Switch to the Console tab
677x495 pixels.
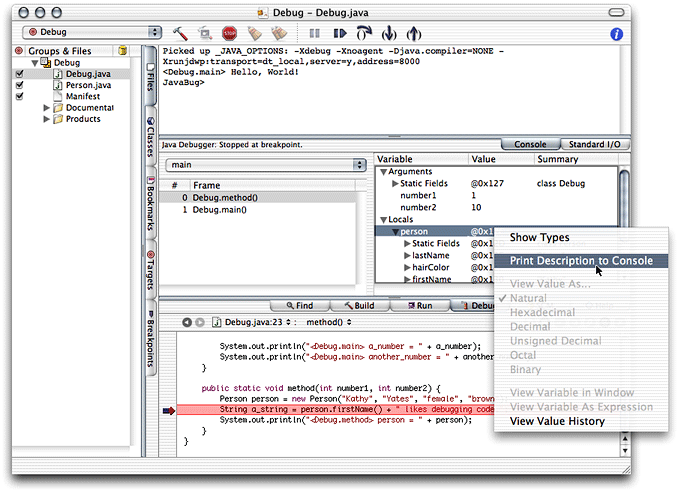[x=530, y=144]
